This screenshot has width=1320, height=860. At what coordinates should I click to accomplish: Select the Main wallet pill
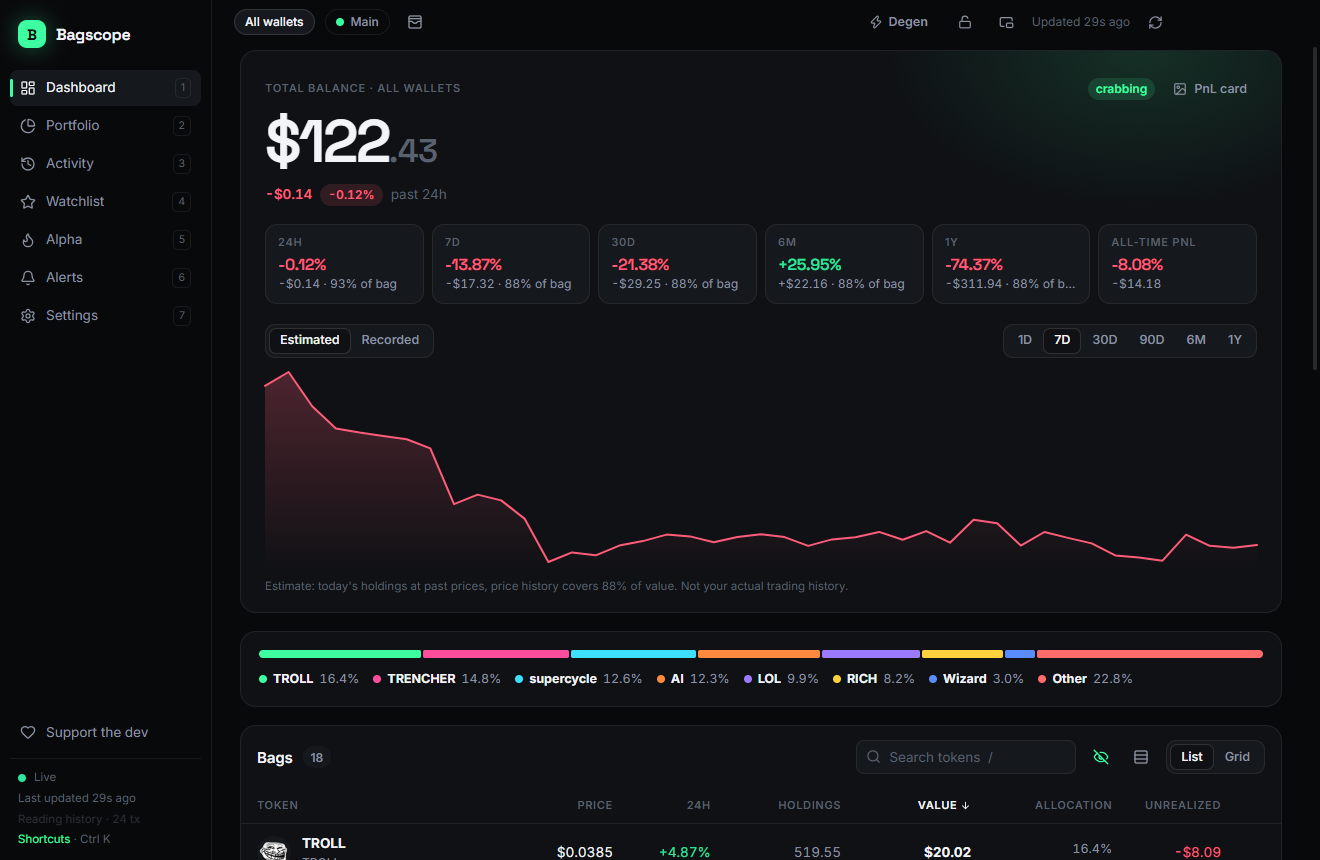tap(357, 22)
